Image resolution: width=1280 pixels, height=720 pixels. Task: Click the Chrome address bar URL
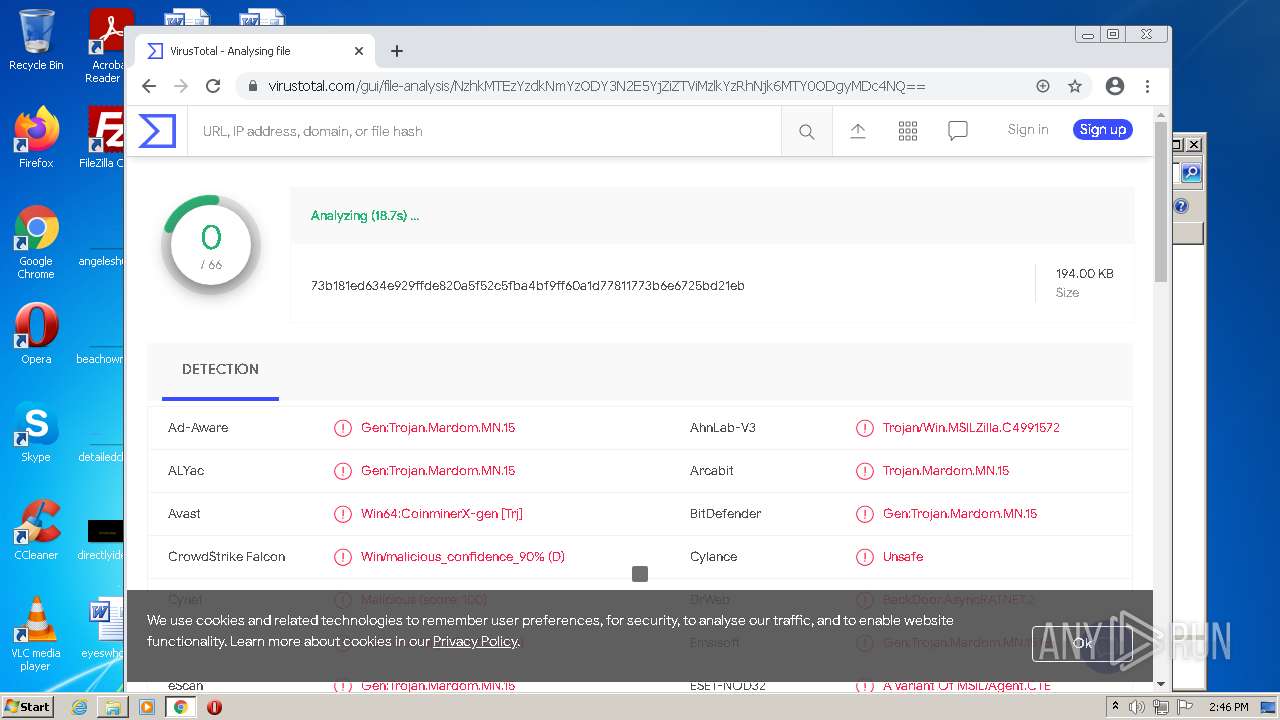pyautogui.click(x=597, y=86)
